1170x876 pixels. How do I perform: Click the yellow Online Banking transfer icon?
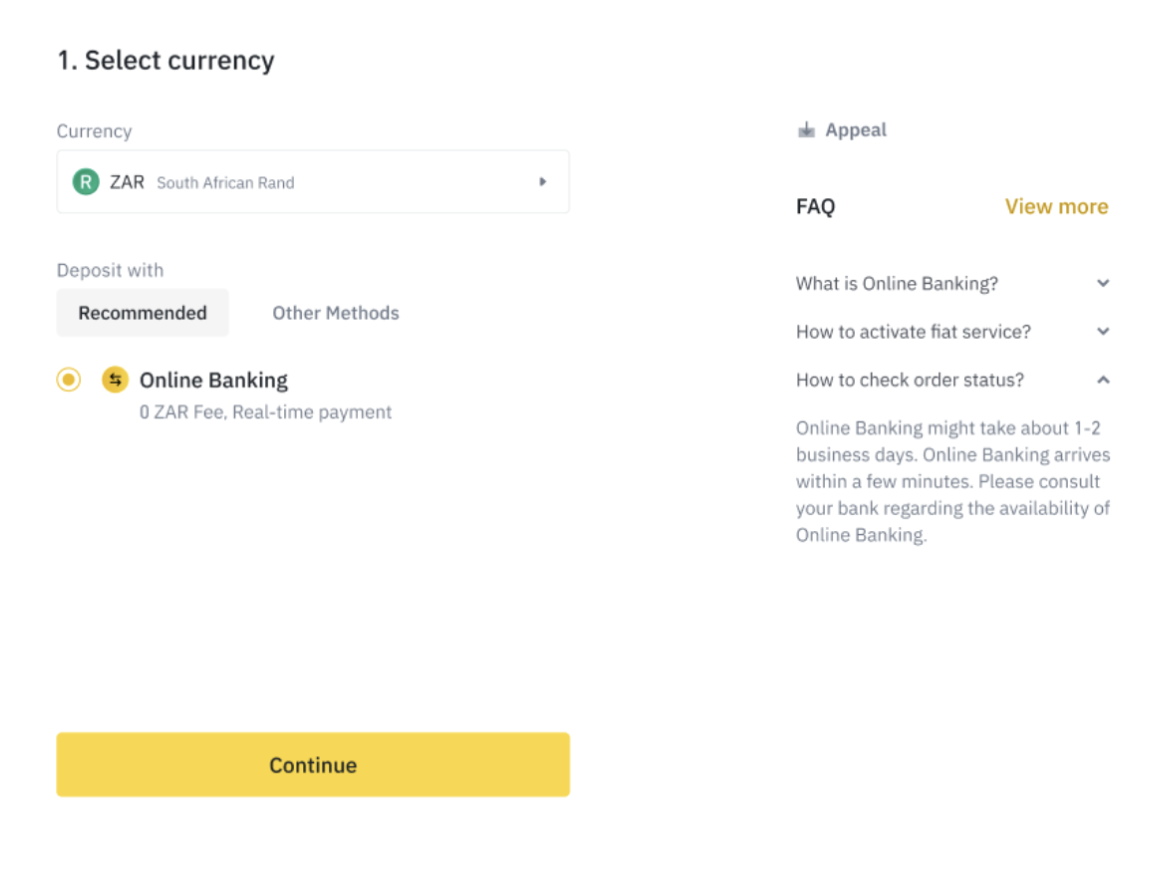coord(115,380)
